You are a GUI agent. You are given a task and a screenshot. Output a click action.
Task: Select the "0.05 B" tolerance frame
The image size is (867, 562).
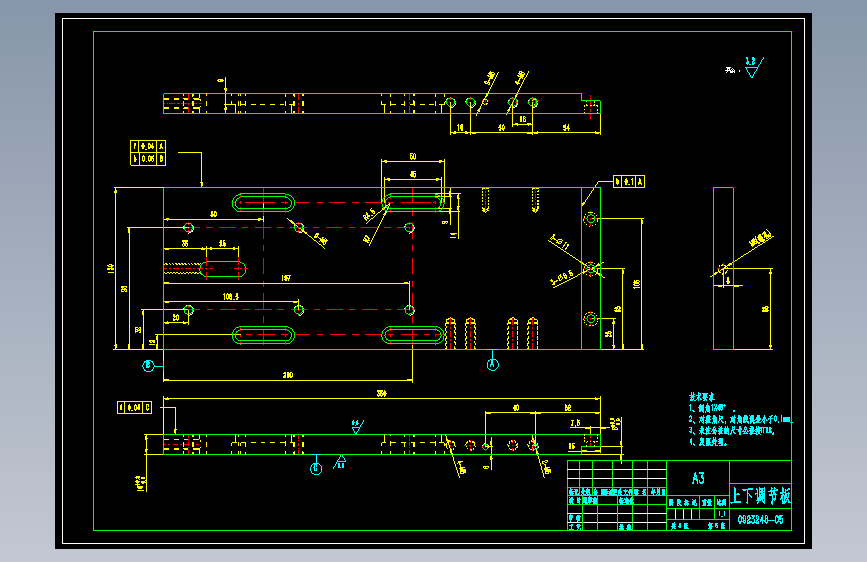(x=148, y=159)
